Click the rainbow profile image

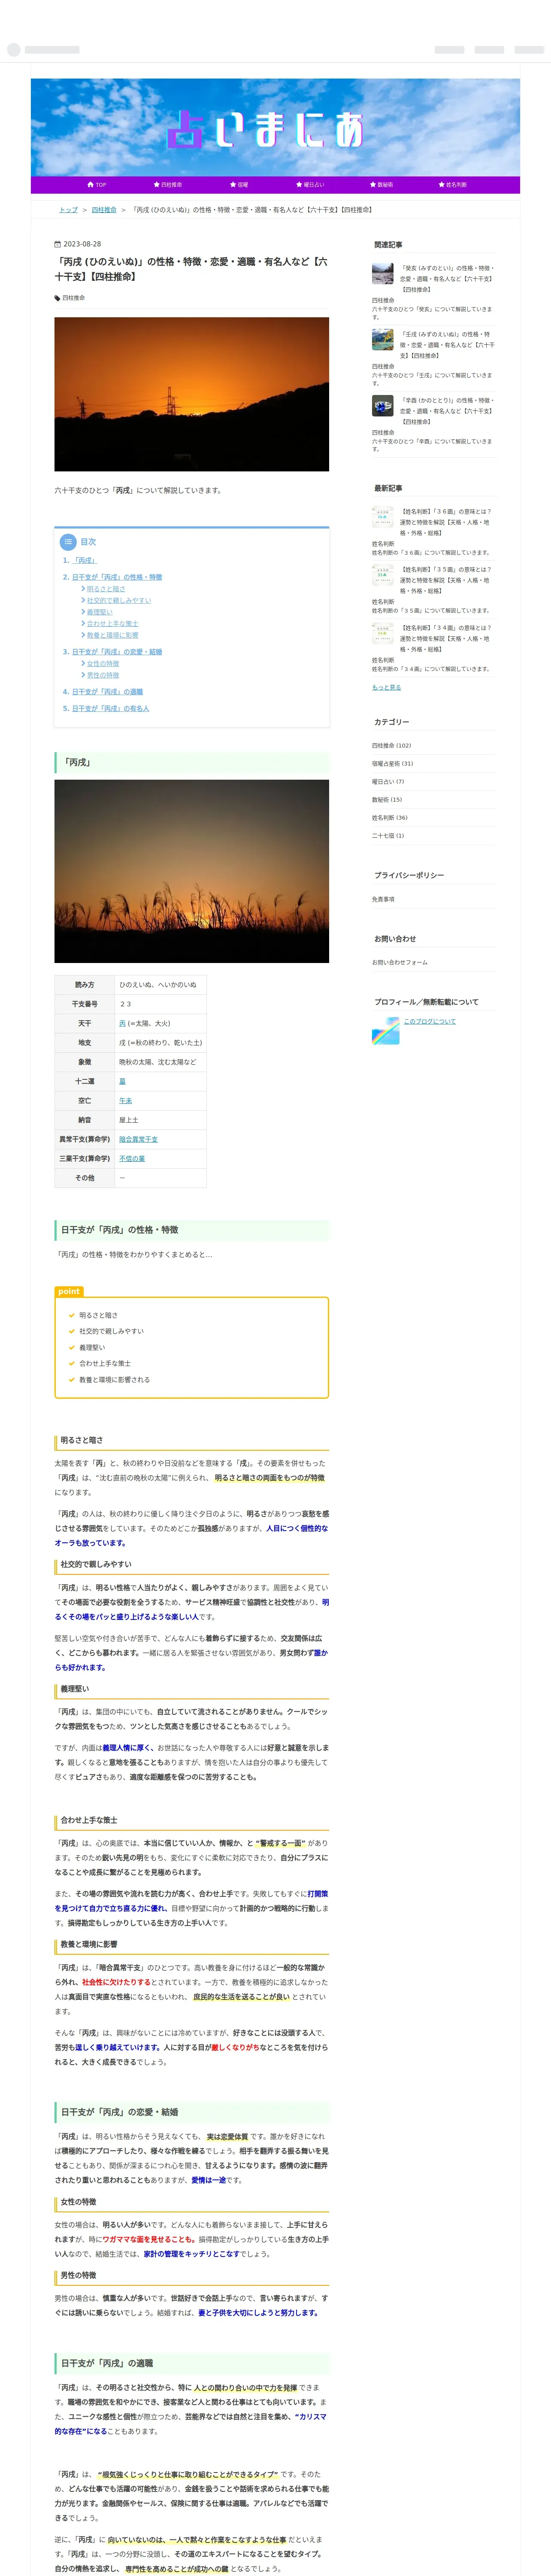385,1030
